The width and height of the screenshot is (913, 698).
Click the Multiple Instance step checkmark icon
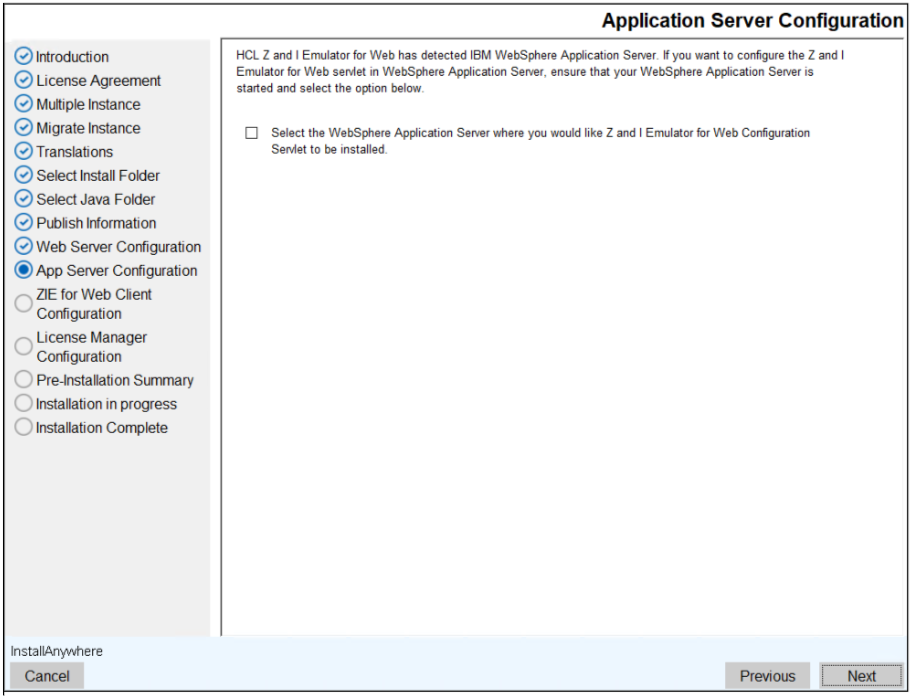pyautogui.click(x=23, y=104)
